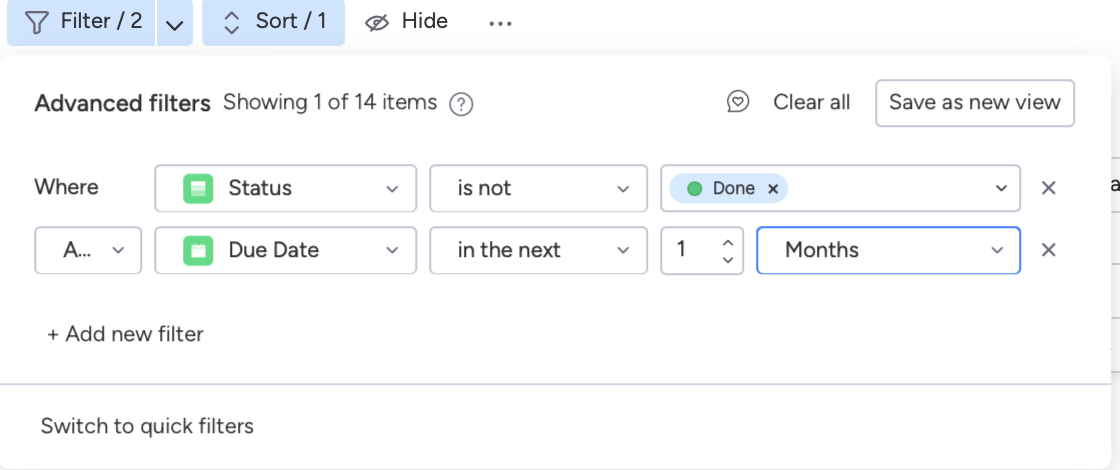The height and width of the screenshot is (470, 1120).
Task: Click the help question mark icon
Action: (461, 104)
